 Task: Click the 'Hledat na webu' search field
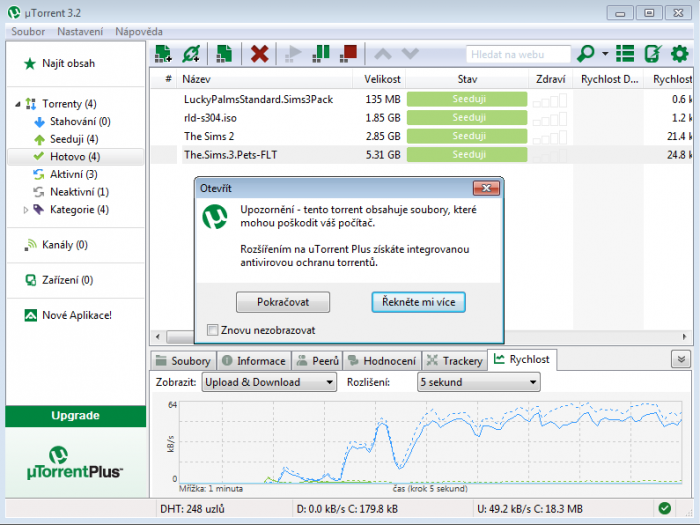pos(517,54)
